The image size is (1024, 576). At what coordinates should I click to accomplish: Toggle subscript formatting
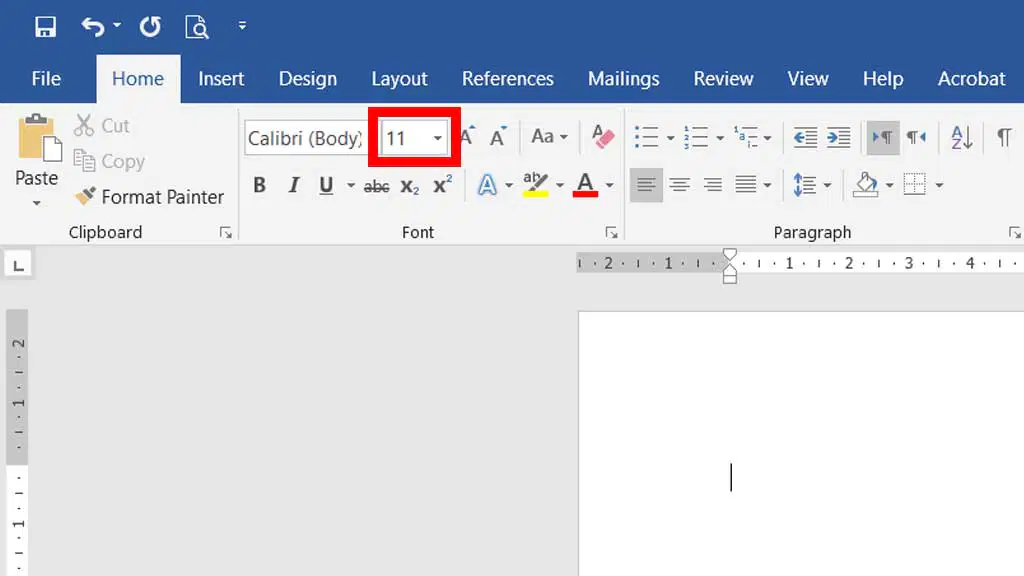[409, 187]
